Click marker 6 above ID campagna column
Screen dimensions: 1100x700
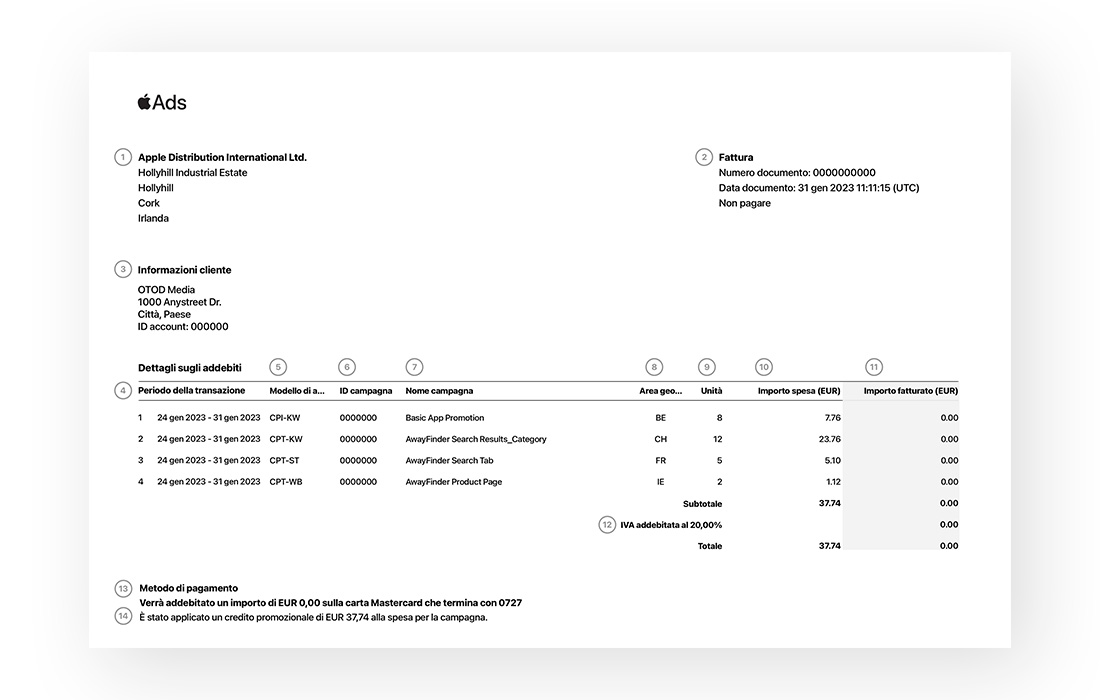(x=347, y=367)
